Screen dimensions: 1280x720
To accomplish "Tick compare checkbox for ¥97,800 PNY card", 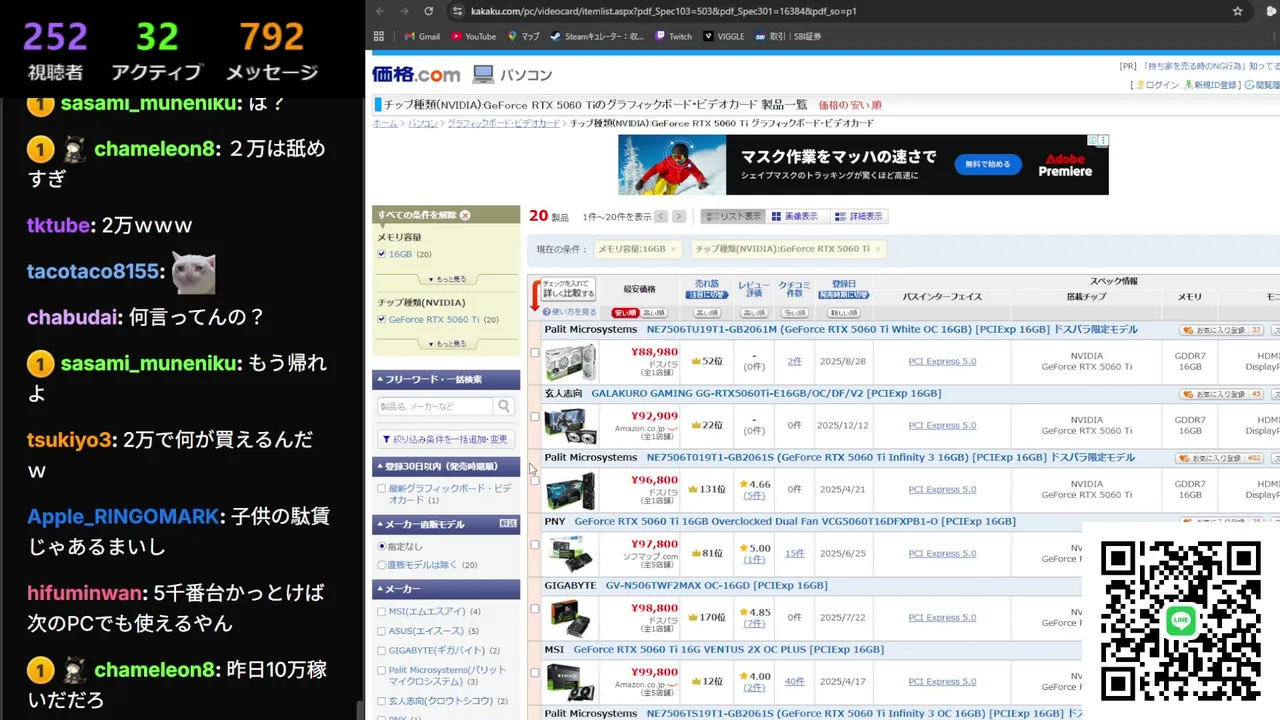I will [535, 544].
